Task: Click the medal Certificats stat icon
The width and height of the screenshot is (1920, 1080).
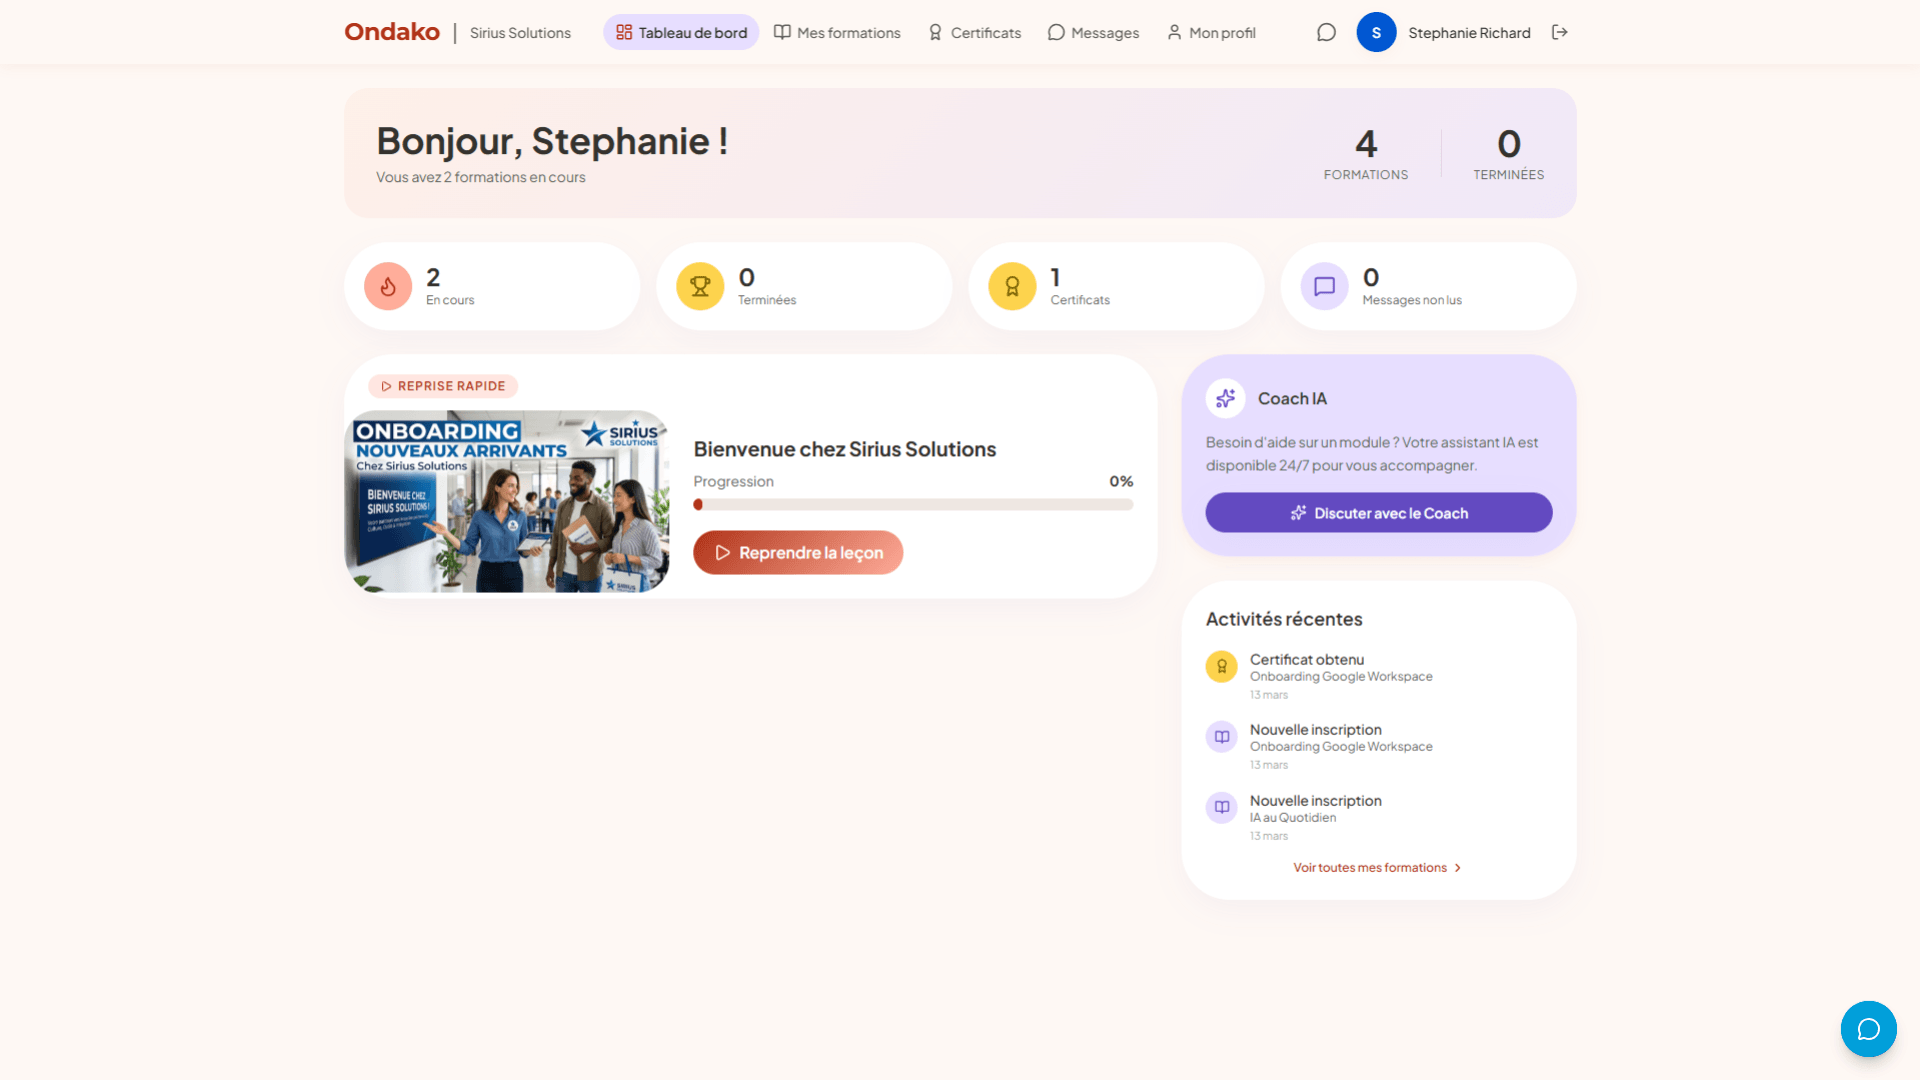Action: 1012,286
